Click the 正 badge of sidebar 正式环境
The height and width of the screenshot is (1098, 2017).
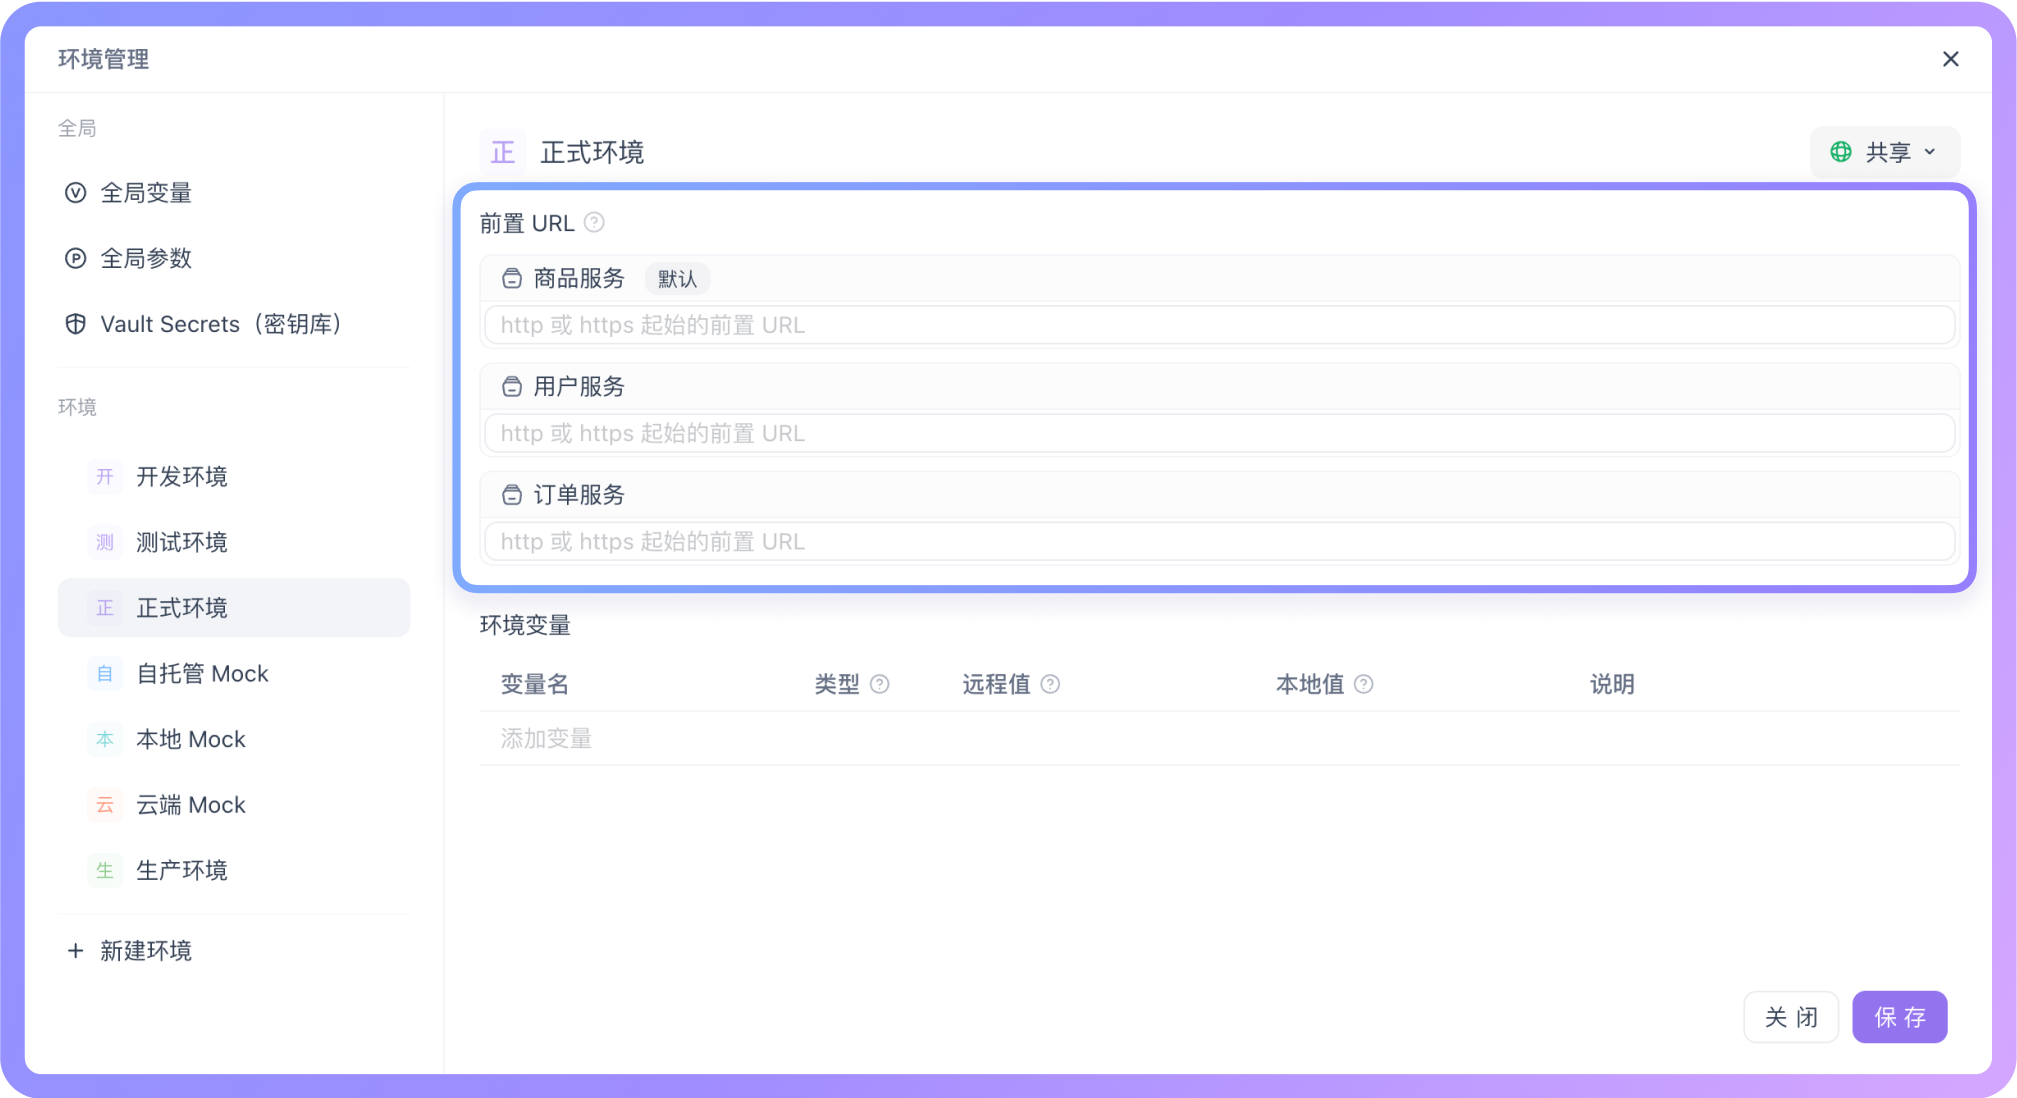pyautogui.click(x=105, y=608)
